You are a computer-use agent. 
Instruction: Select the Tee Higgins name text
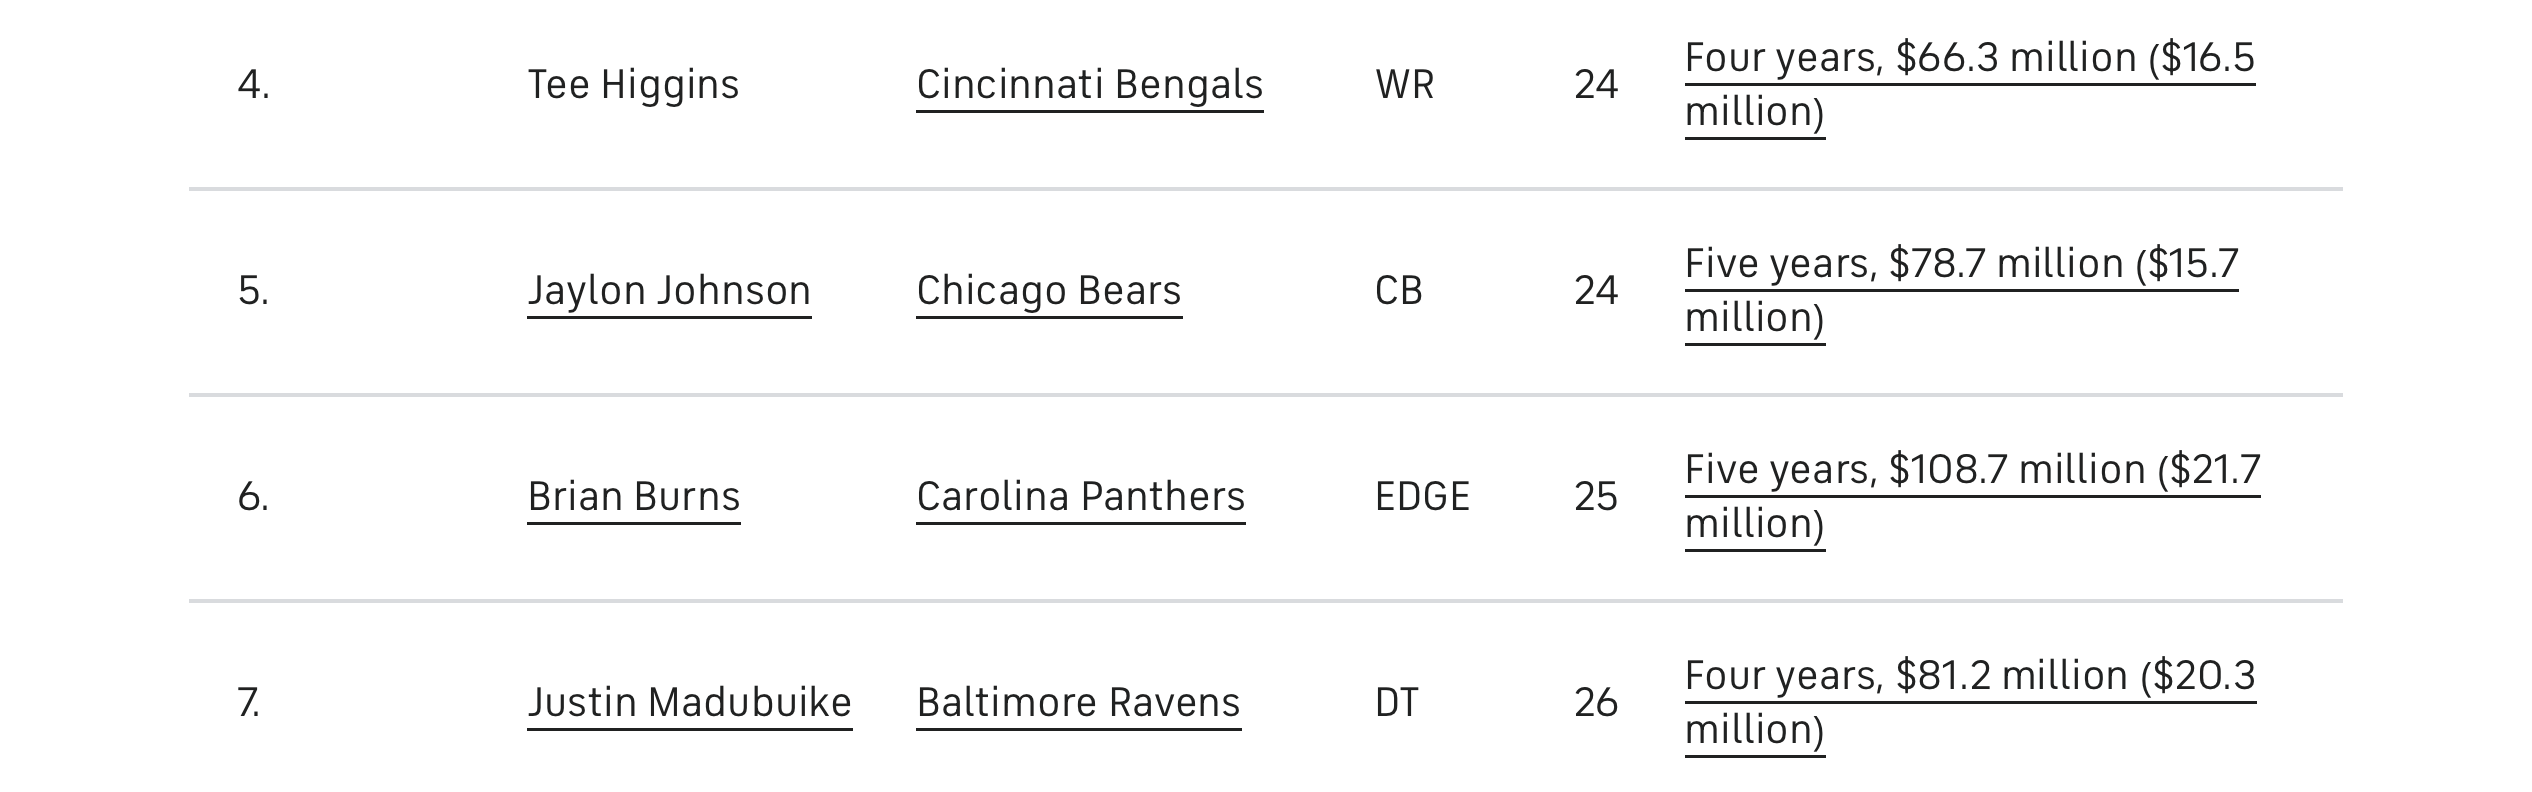pos(633,85)
